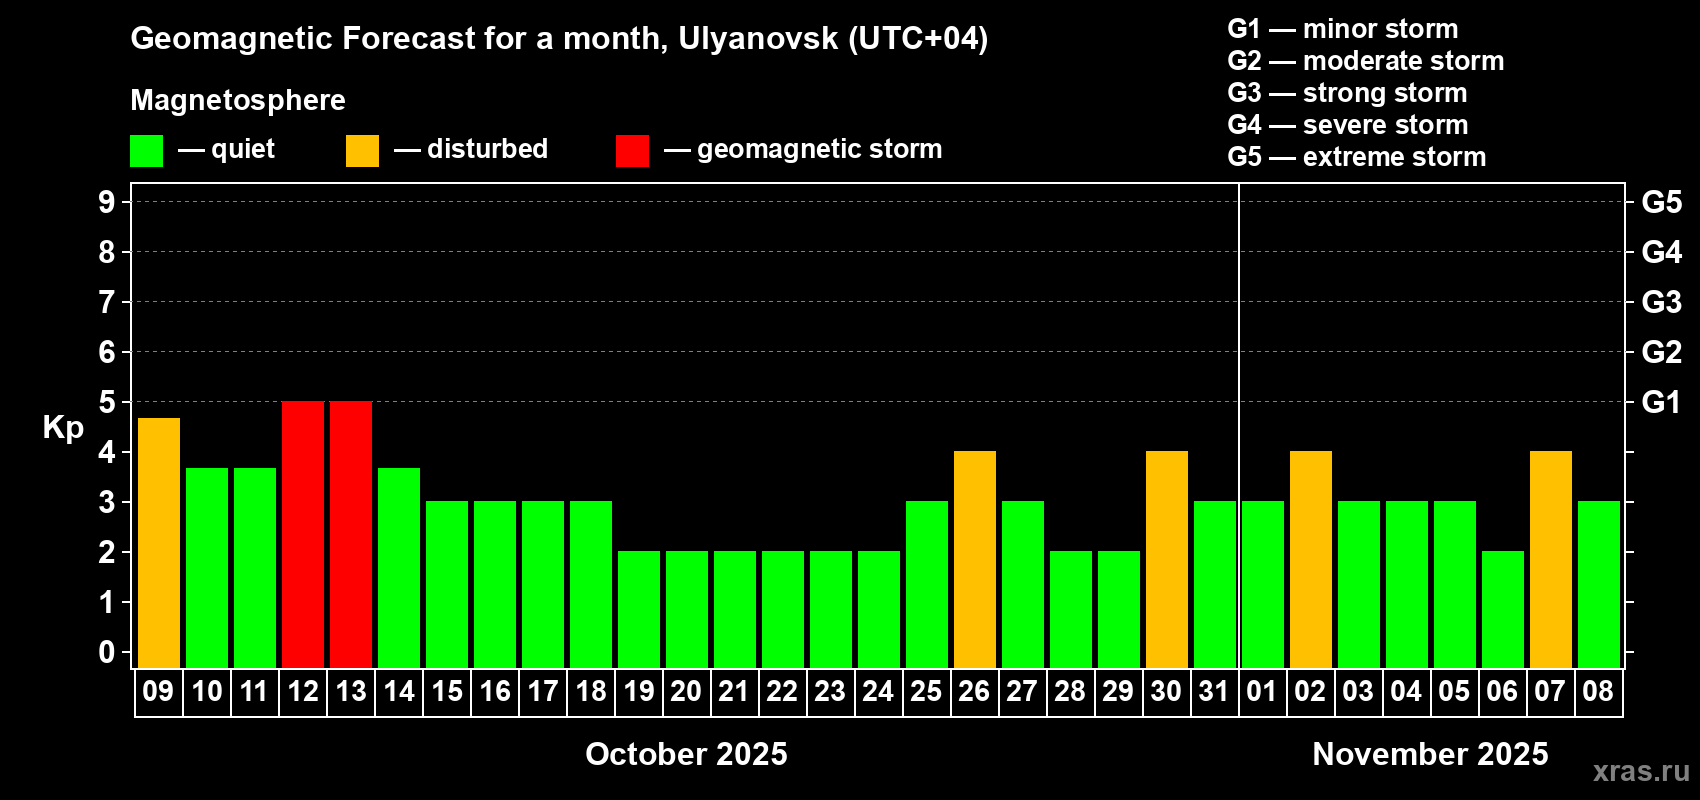1700x800 pixels.
Task: Click the October 2025 month label
Action: click(x=686, y=754)
